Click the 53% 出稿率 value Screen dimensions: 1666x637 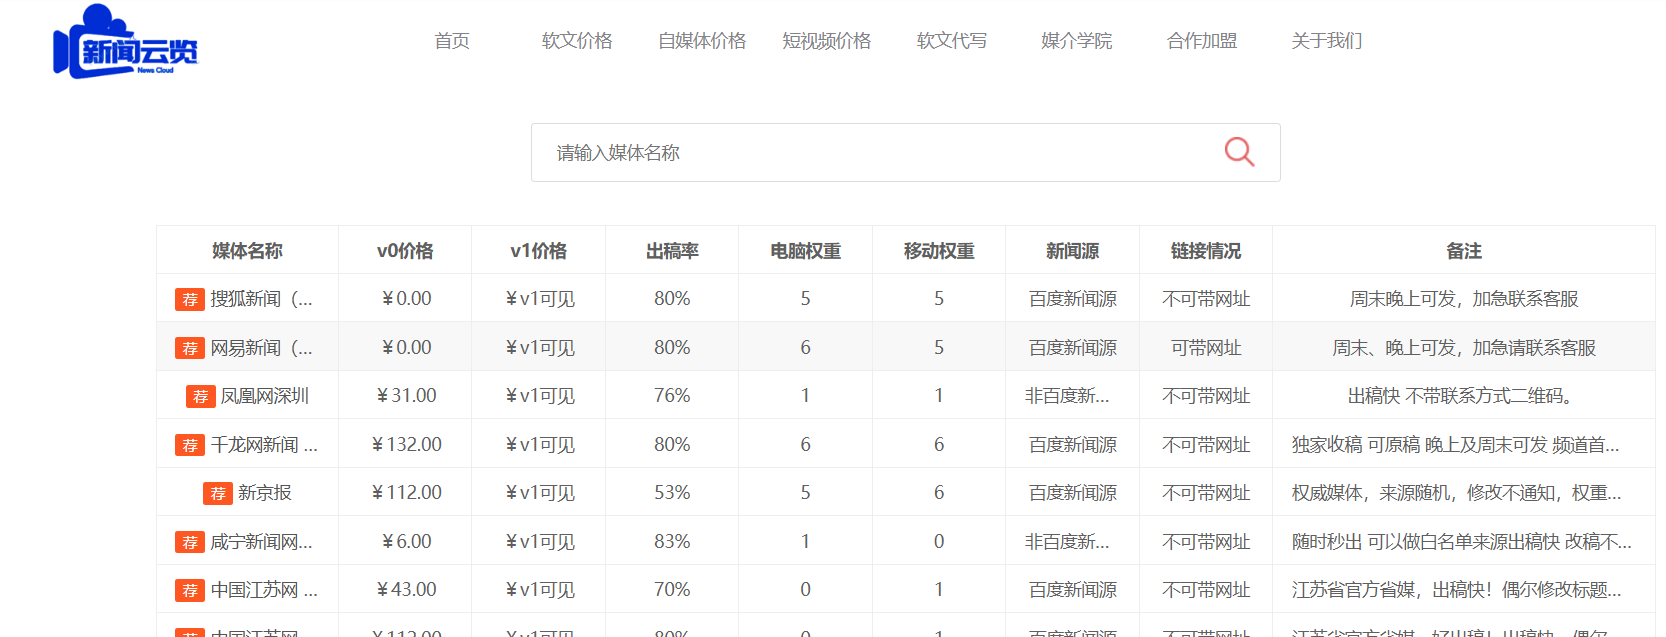pos(672,493)
